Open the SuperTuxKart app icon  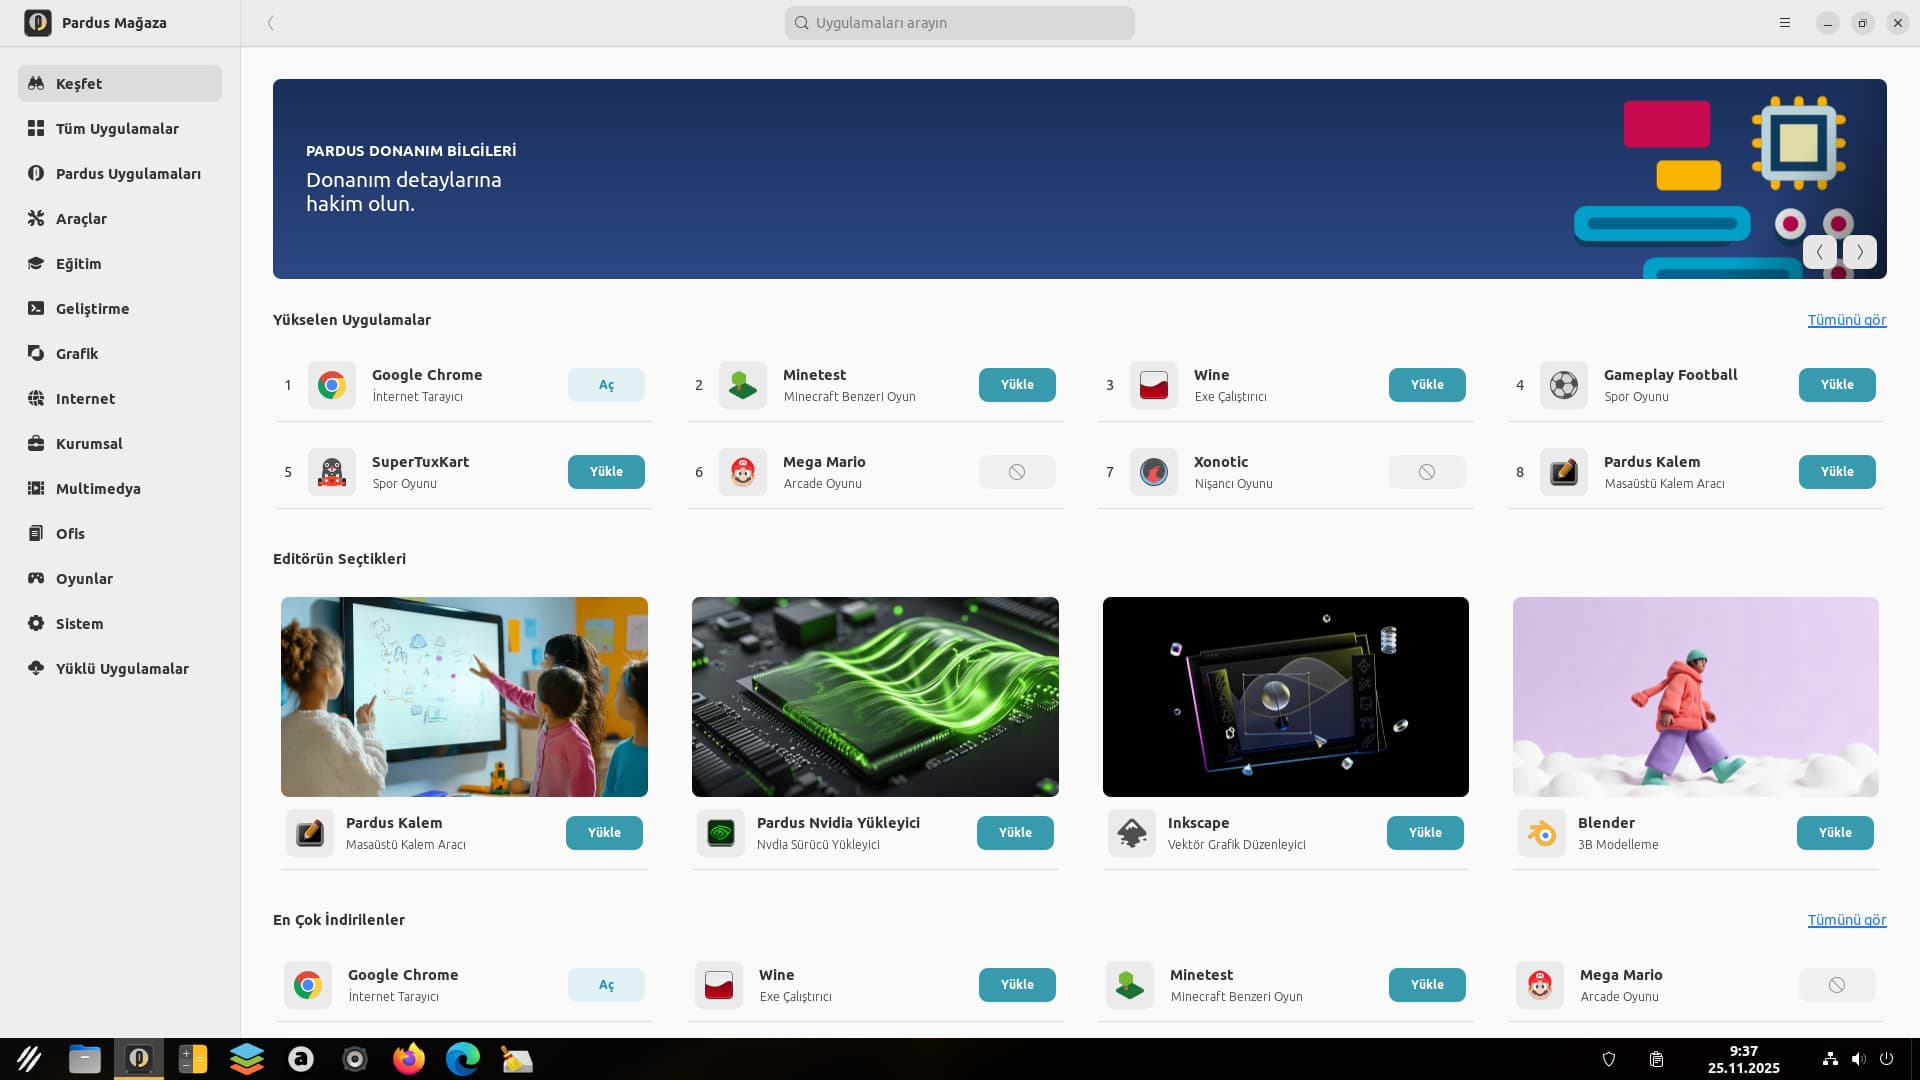(x=331, y=472)
